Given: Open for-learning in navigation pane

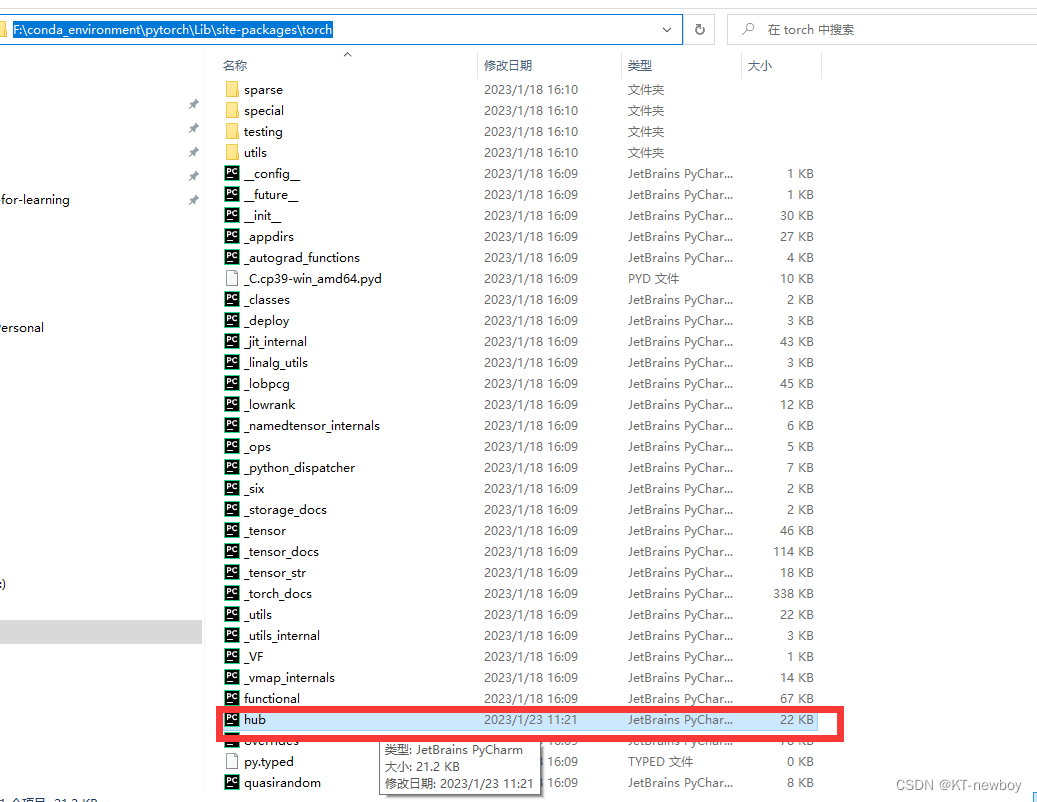Looking at the screenshot, I should pos(35,200).
